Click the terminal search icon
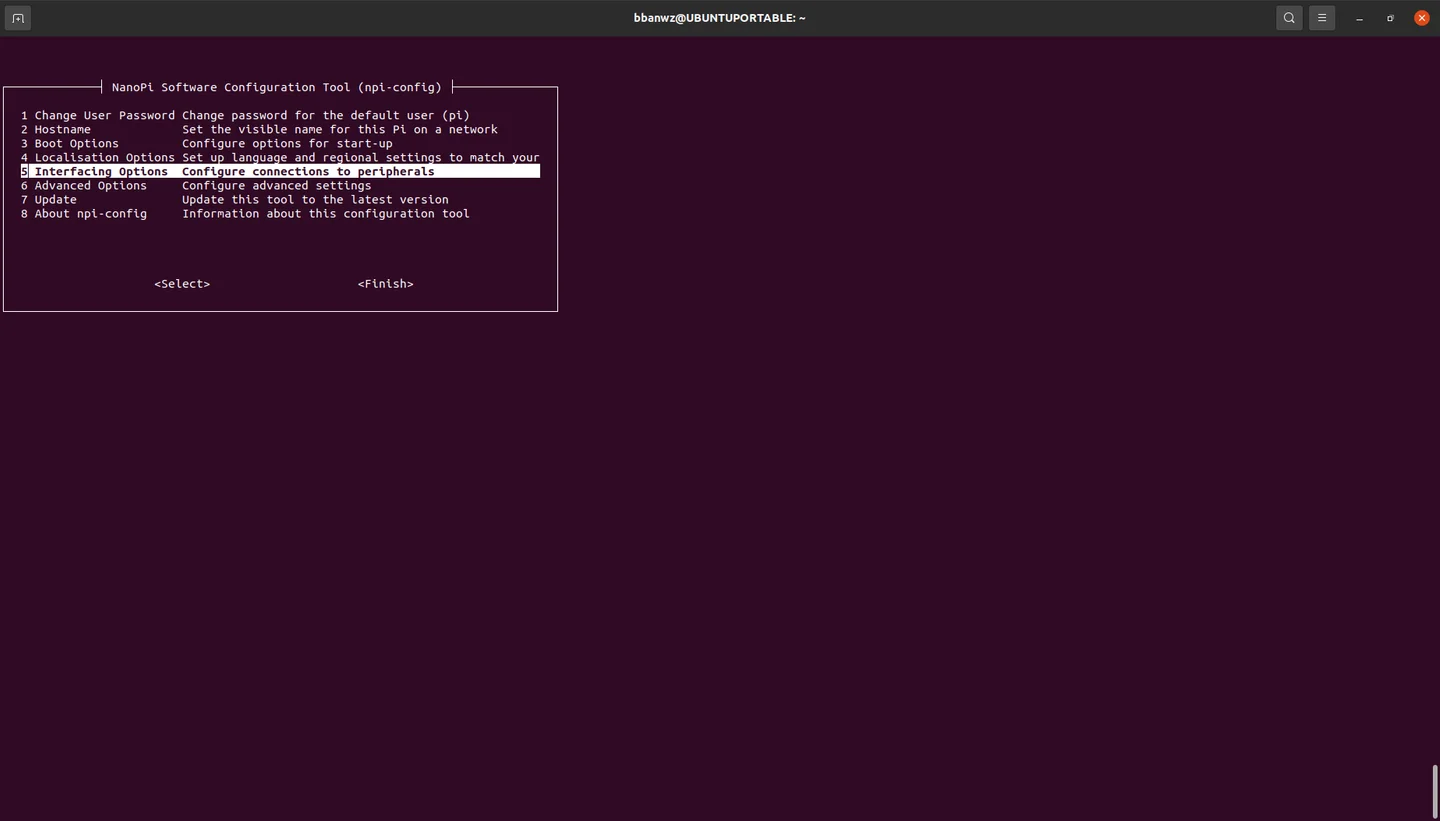 click(x=1289, y=18)
